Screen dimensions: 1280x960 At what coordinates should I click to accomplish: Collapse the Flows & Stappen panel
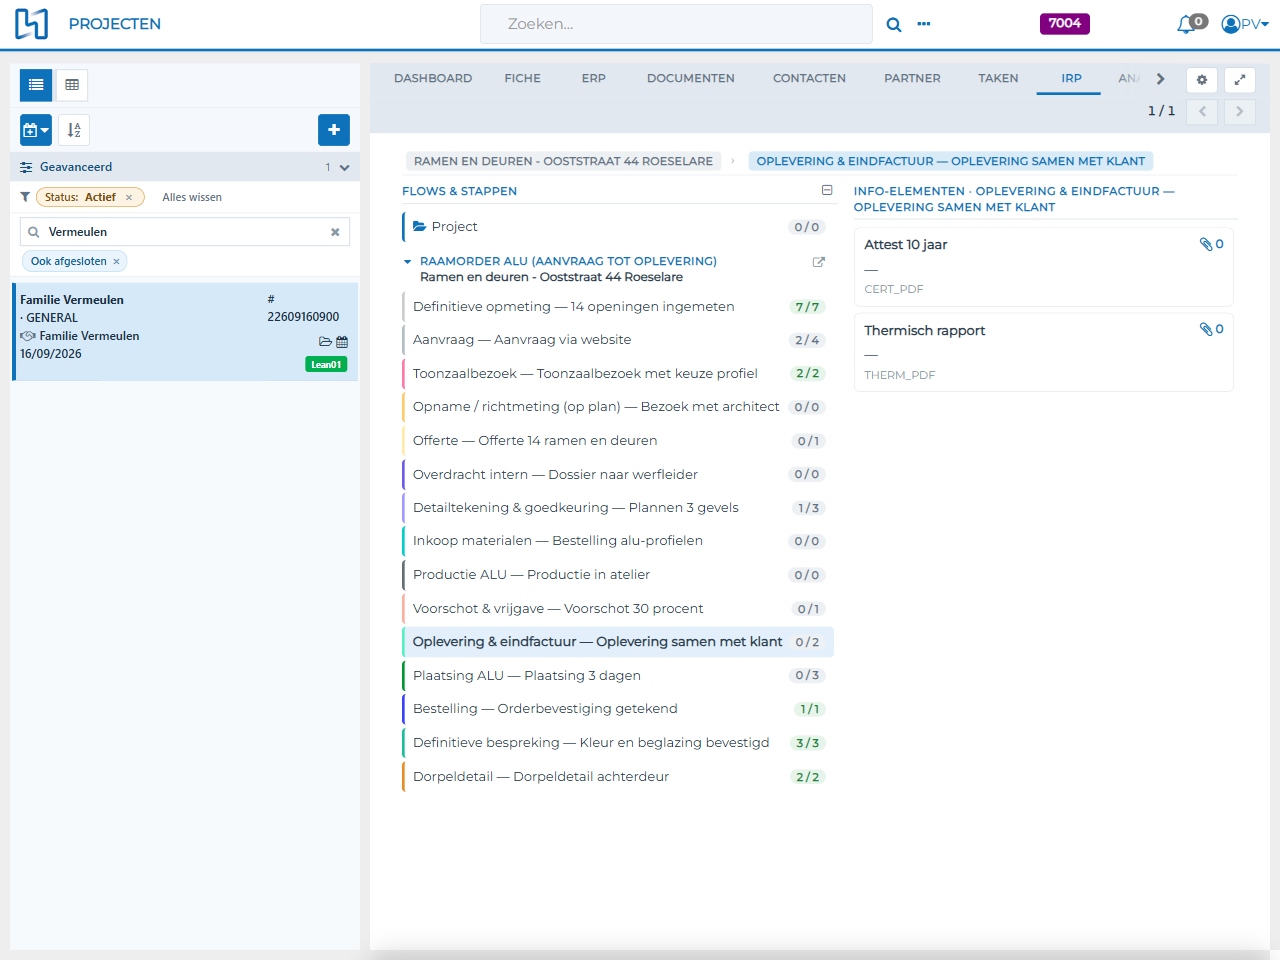(x=827, y=190)
